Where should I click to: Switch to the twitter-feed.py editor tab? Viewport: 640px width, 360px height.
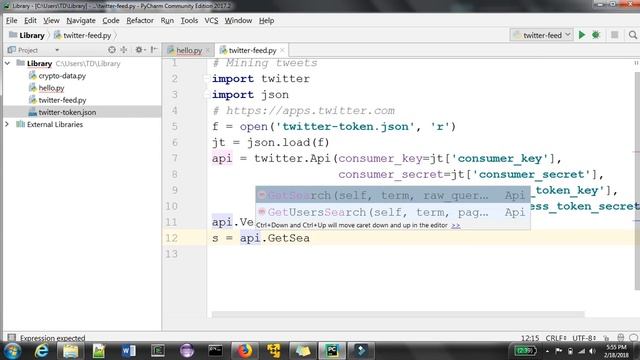(252, 50)
